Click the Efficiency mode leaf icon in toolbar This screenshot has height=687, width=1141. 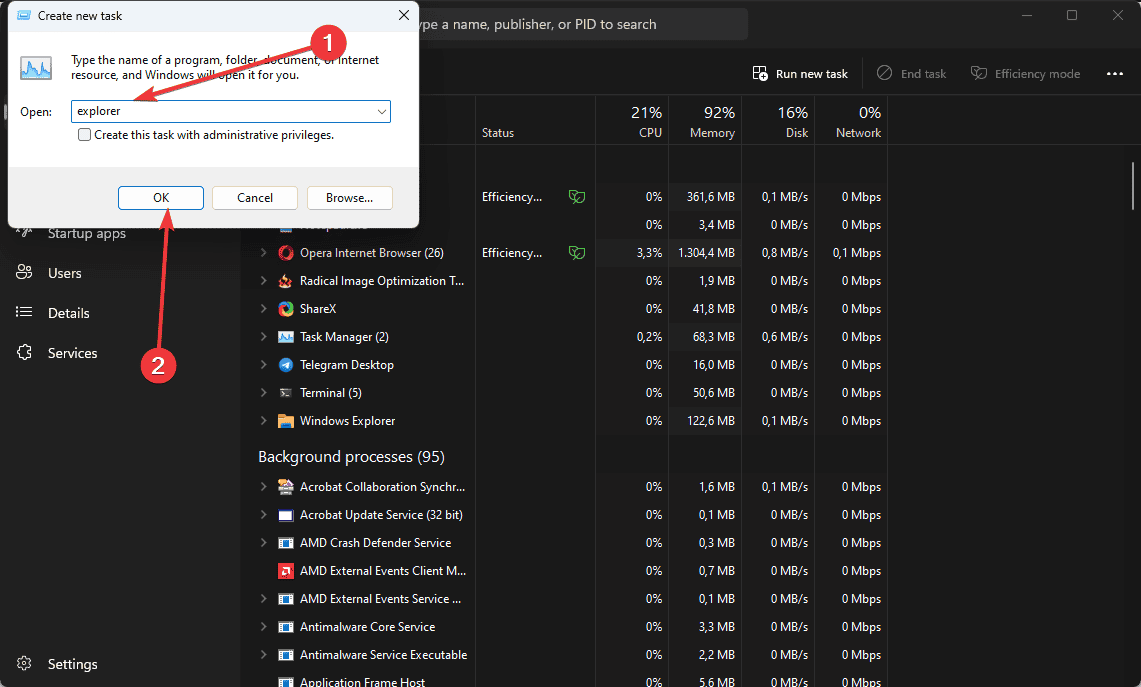click(979, 73)
